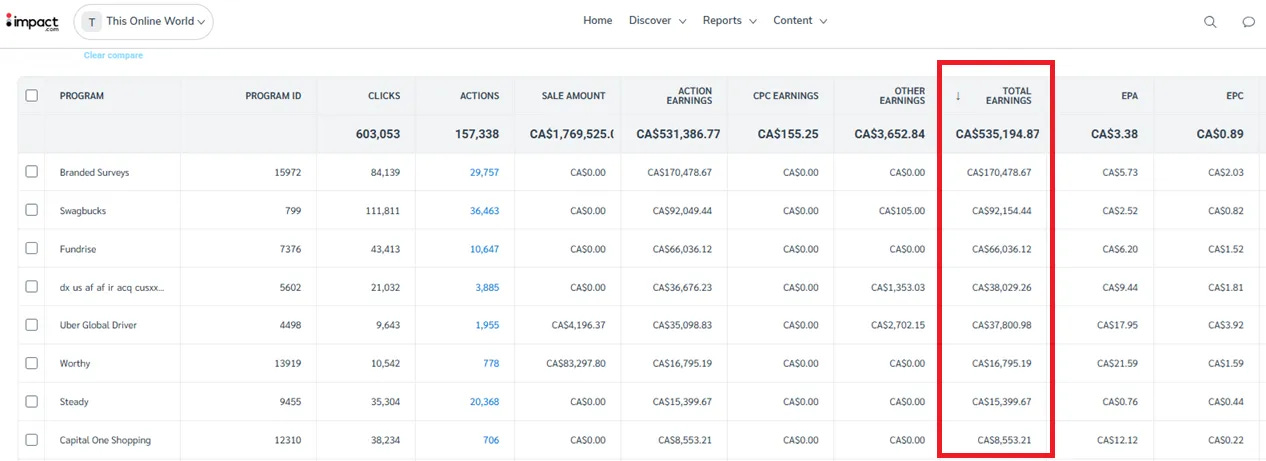Sort by the Total Earnings column header
1266x461 pixels.
pos(1008,96)
